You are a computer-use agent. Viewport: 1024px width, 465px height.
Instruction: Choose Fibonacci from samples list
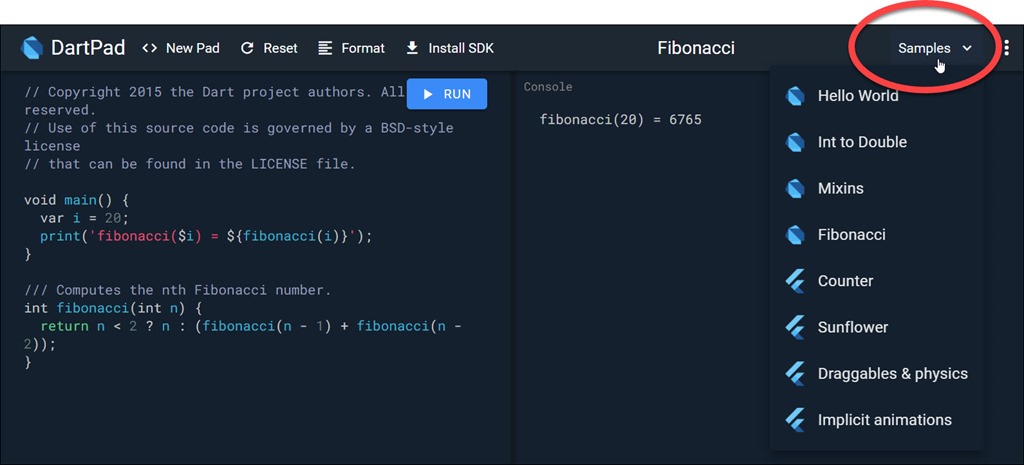[x=876, y=235]
